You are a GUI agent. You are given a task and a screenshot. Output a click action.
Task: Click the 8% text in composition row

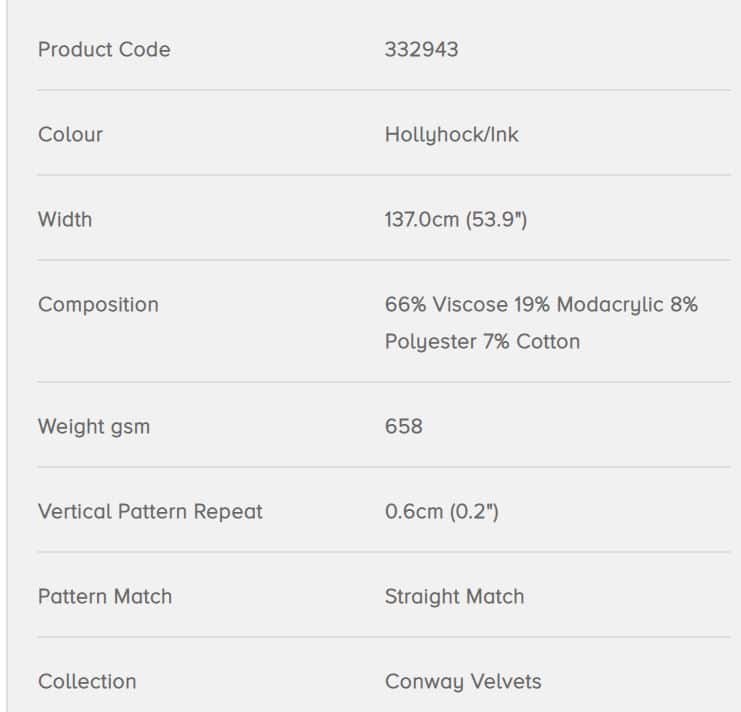[684, 305]
